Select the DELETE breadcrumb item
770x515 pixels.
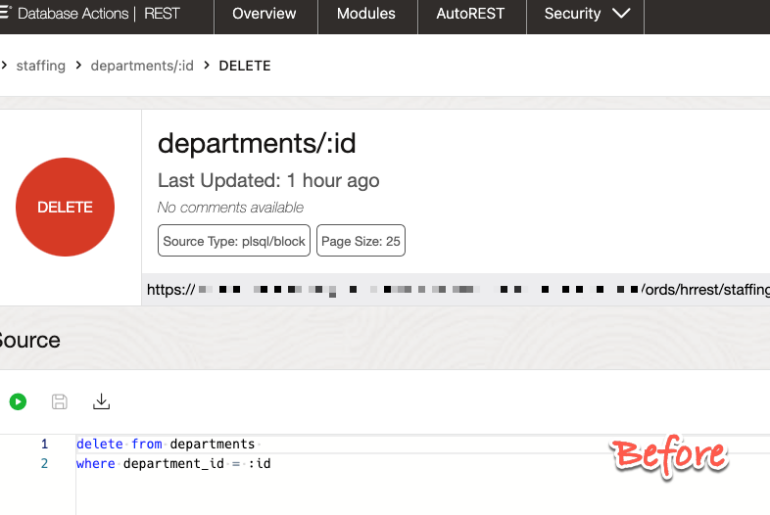[x=245, y=65]
